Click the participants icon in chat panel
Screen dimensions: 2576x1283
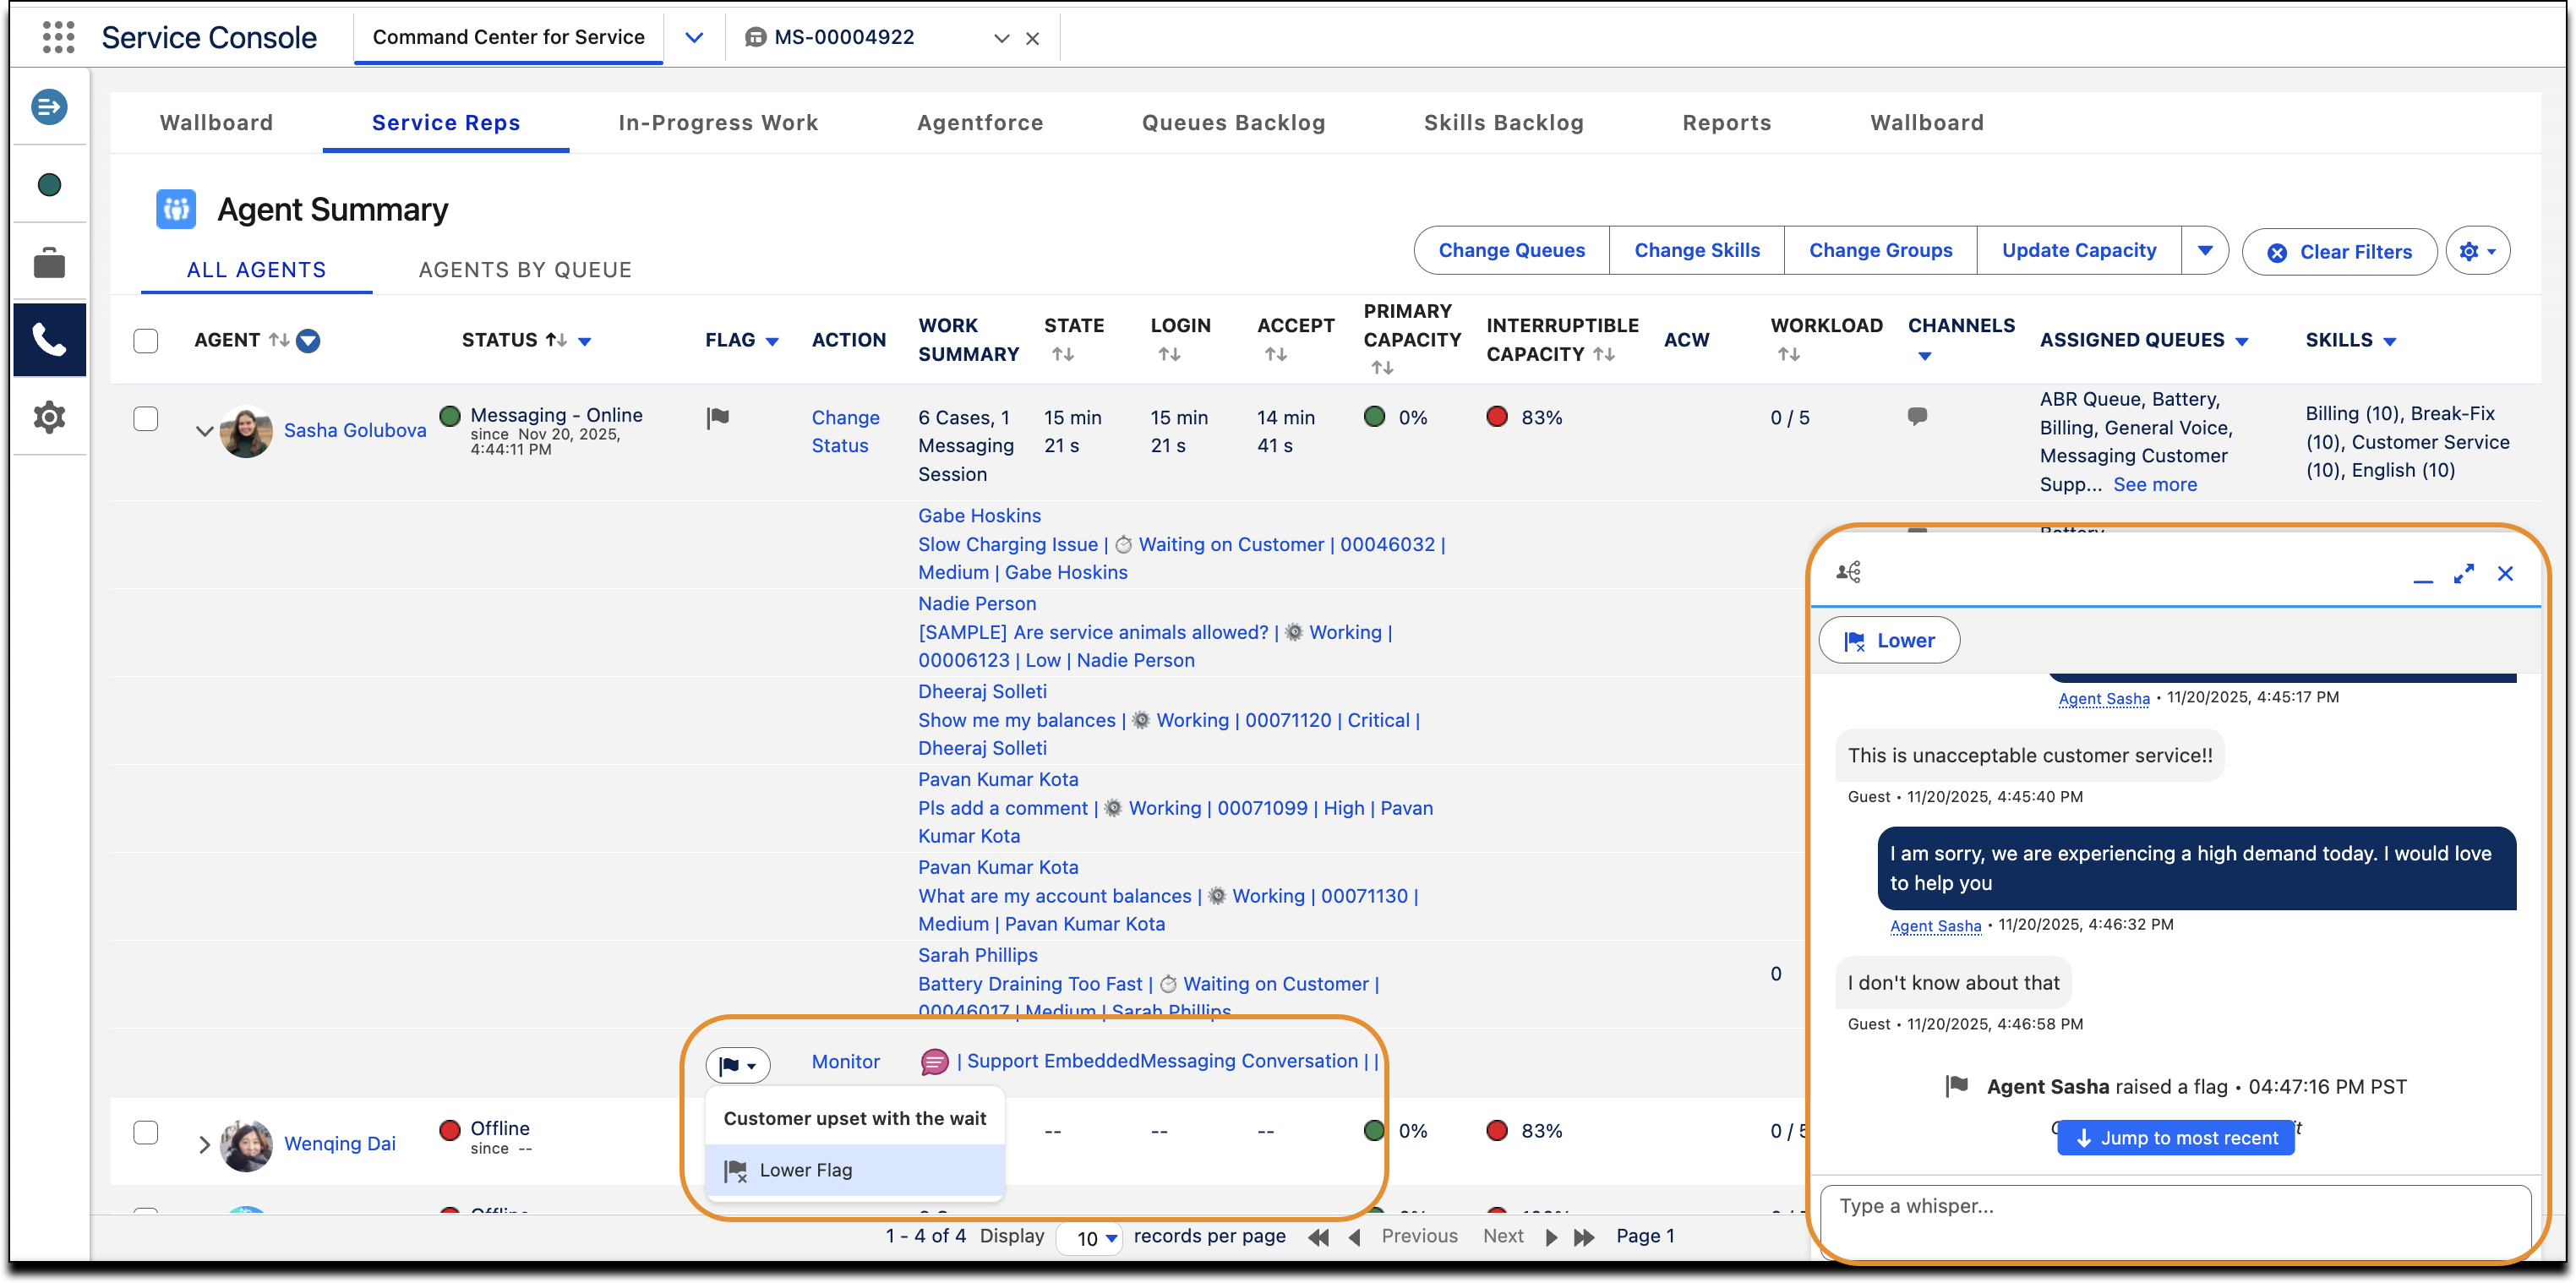1848,572
